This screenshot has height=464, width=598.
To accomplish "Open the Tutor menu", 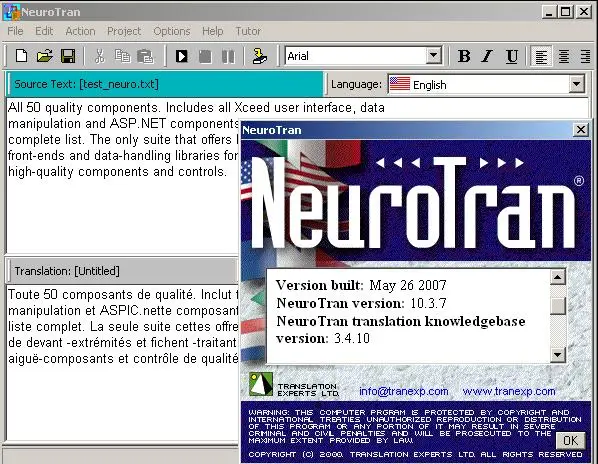I will [x=248, y=31].
